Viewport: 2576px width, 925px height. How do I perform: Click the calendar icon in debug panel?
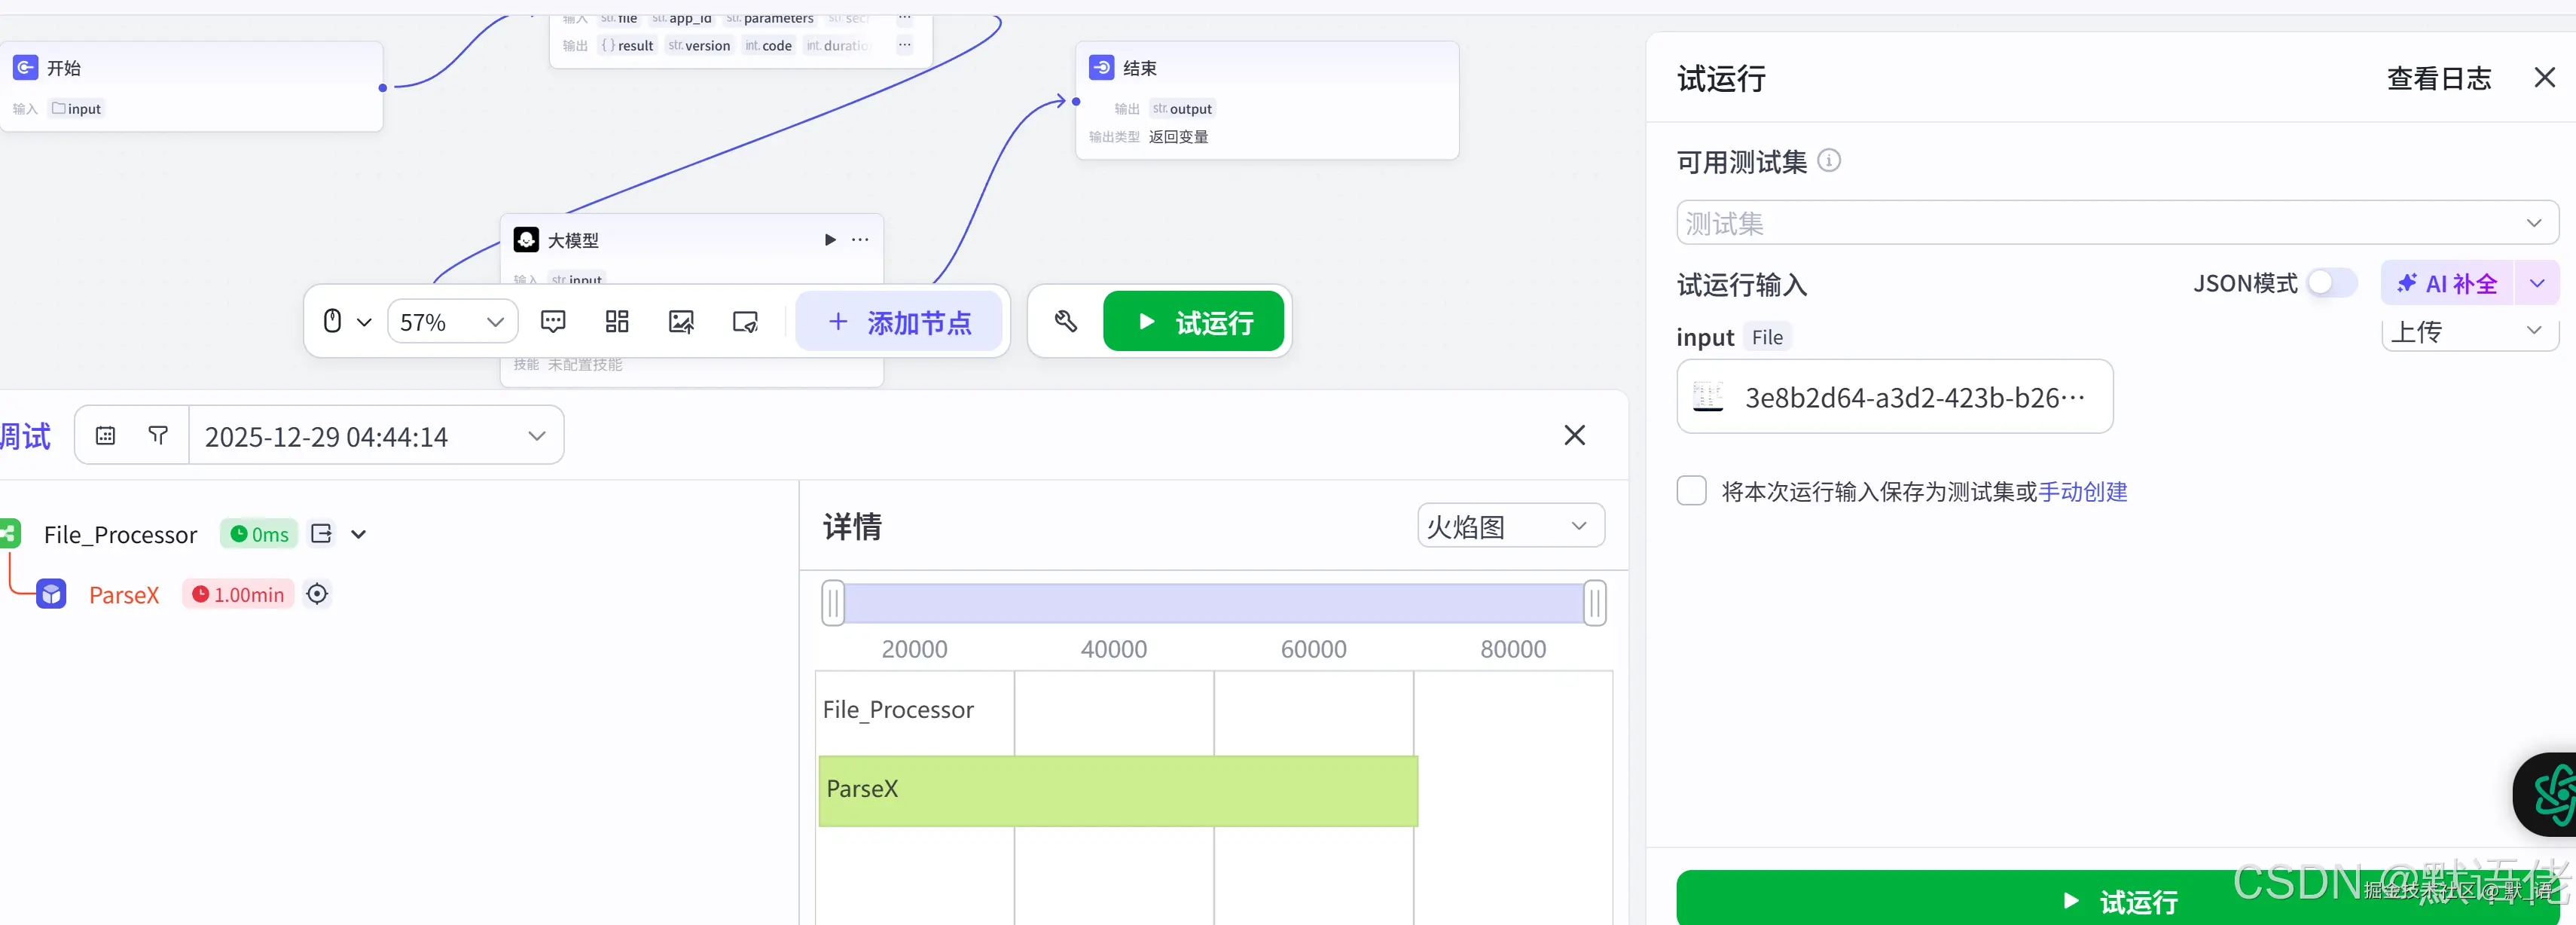pyautogui.click(x=106, y=435)
